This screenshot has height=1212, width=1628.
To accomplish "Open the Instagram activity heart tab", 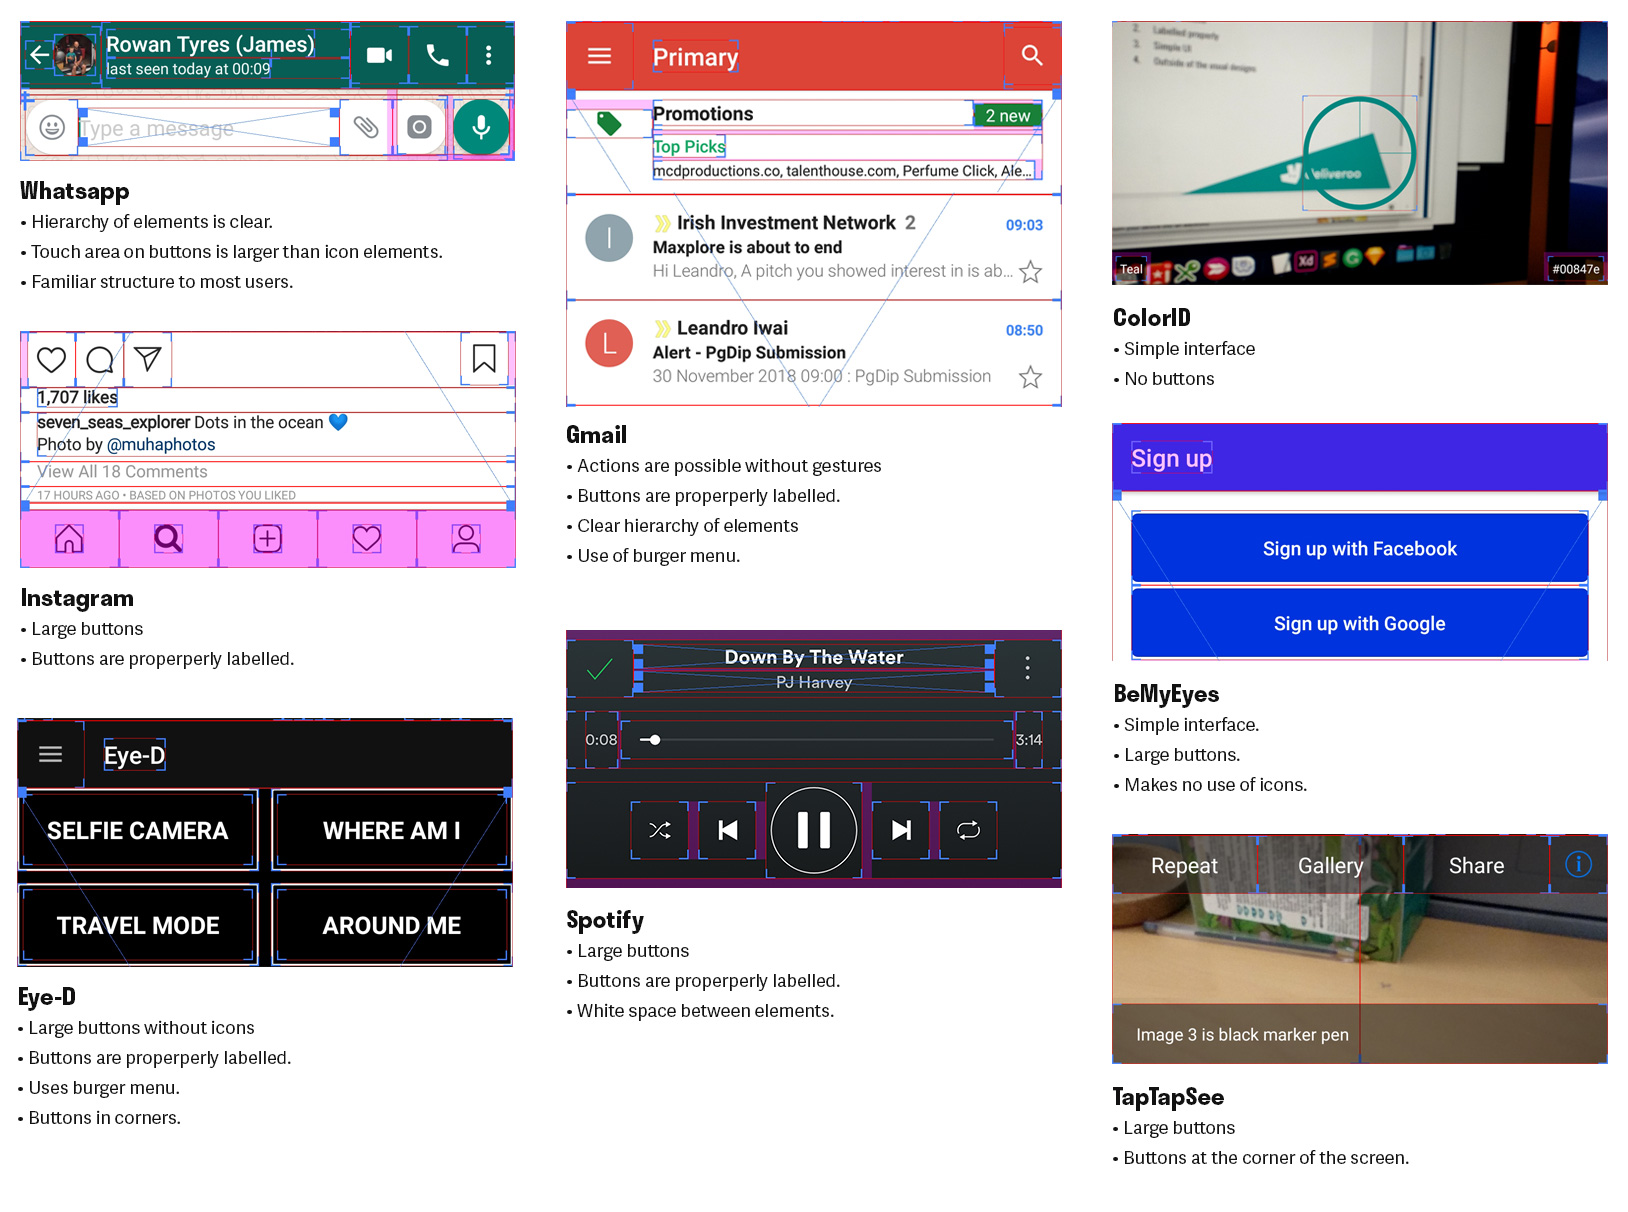I will pos(367,539).
